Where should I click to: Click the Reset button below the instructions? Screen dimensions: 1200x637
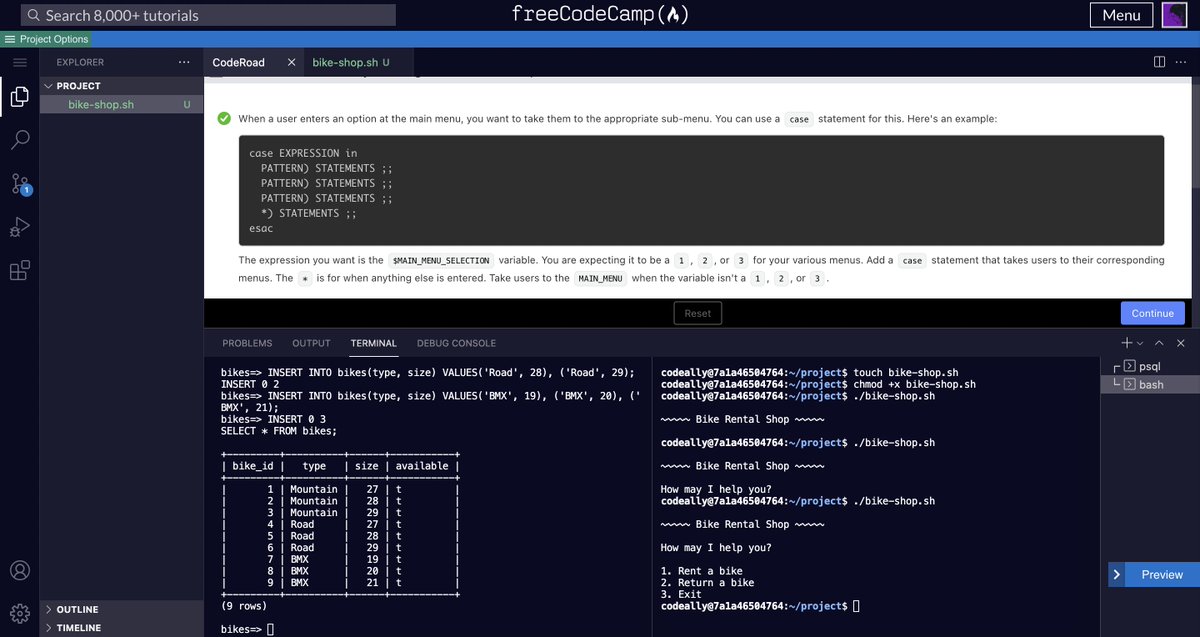[x=697, y=312]
